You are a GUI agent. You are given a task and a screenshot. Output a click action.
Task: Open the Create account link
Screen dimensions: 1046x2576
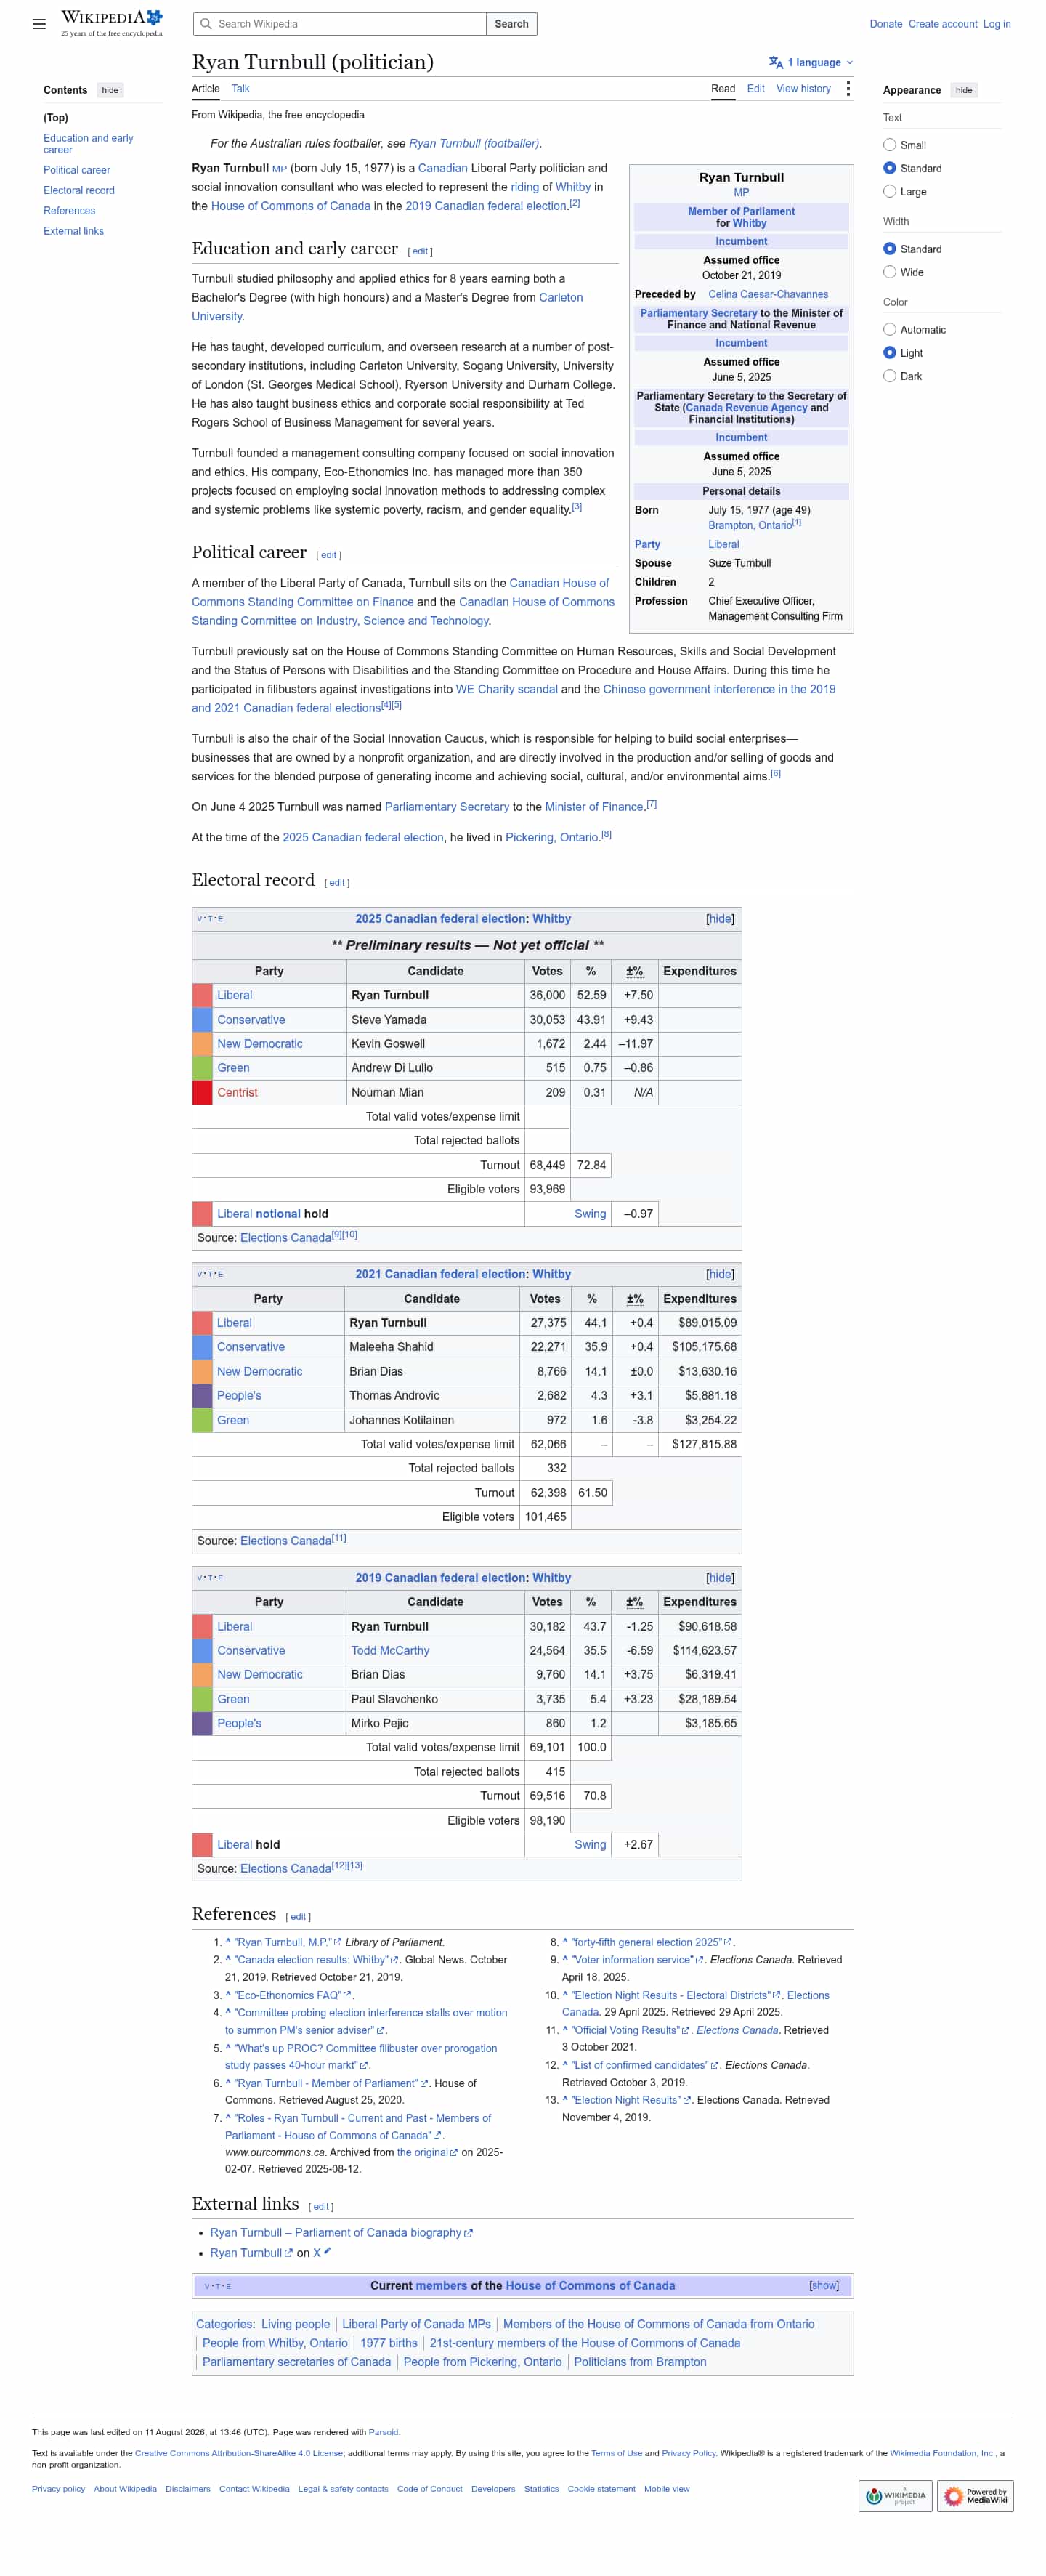943,24
